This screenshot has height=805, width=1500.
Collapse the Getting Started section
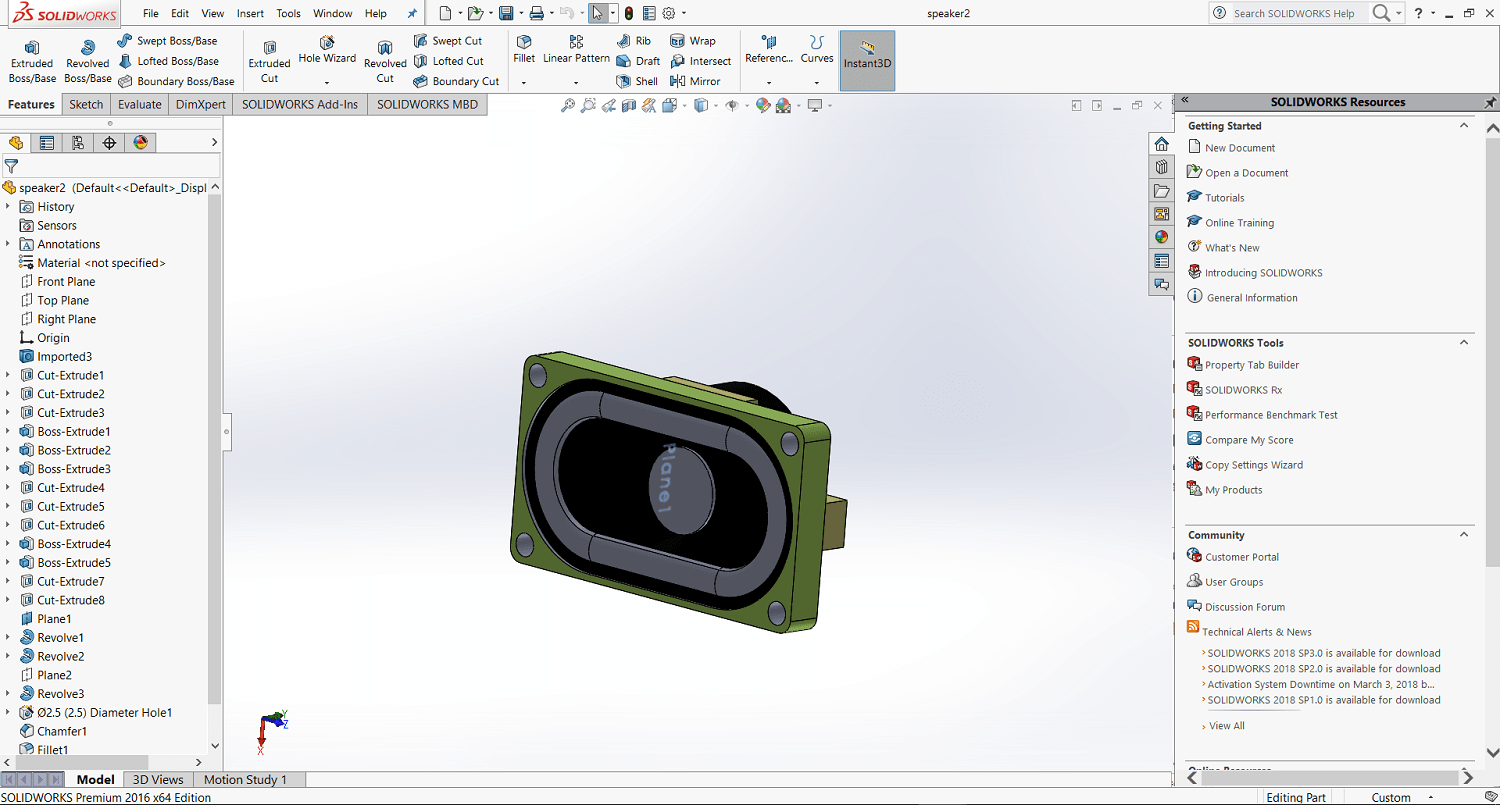1464,126
